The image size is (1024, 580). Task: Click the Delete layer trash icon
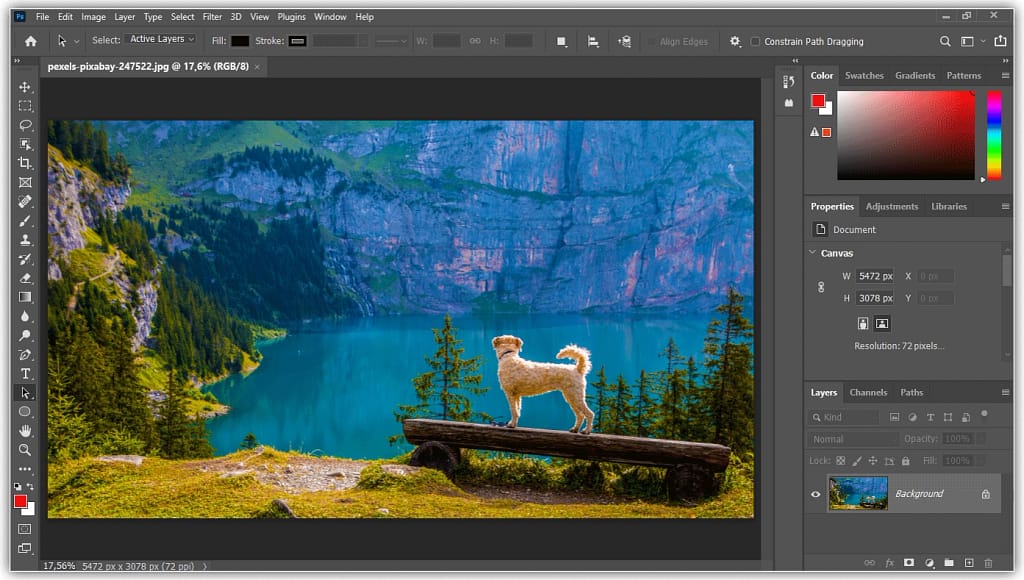(988, 562)
